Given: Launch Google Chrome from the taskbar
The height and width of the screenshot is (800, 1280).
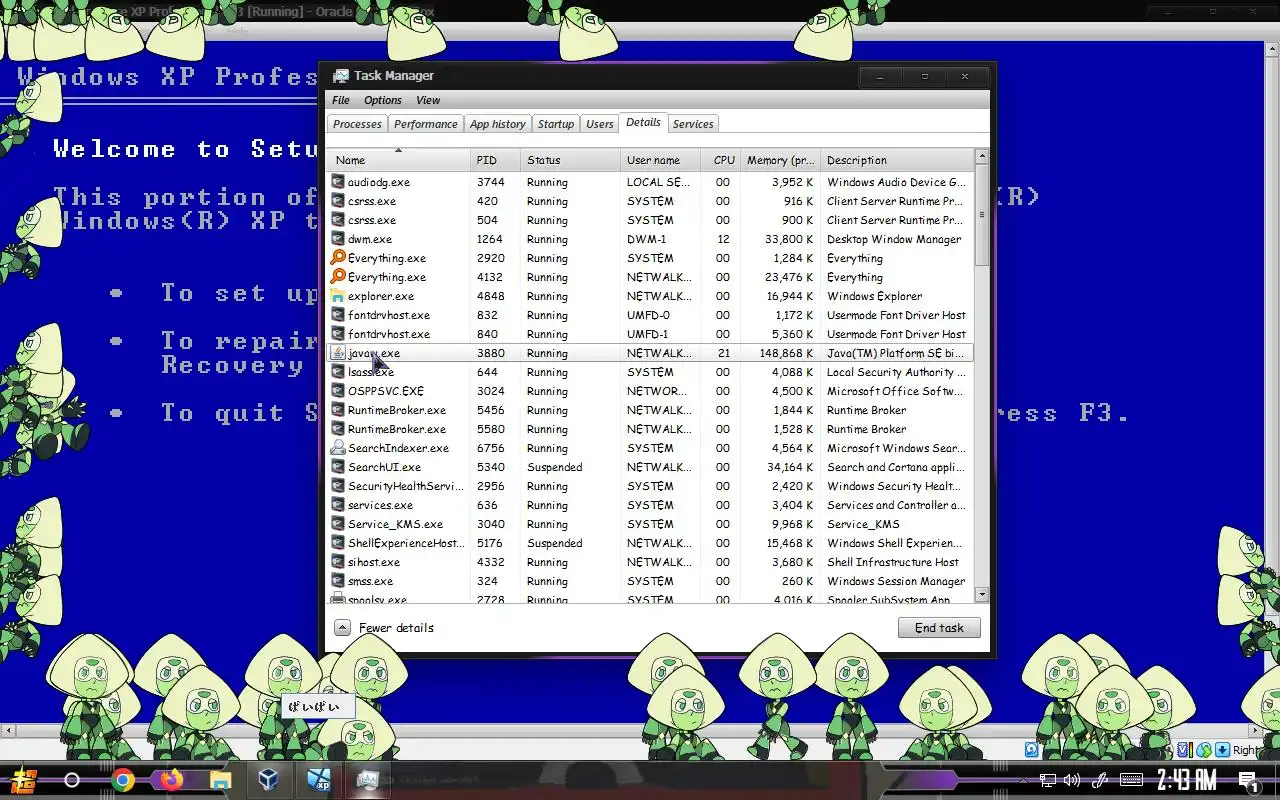Looking at the screenshot, I should tap(123, 780).
